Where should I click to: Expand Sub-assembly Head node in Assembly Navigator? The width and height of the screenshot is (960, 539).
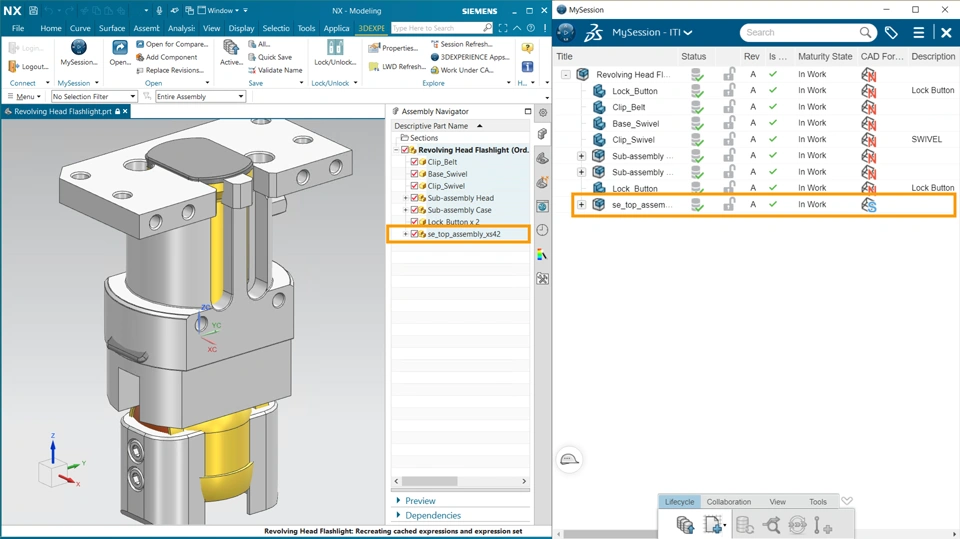click(405, 198)
